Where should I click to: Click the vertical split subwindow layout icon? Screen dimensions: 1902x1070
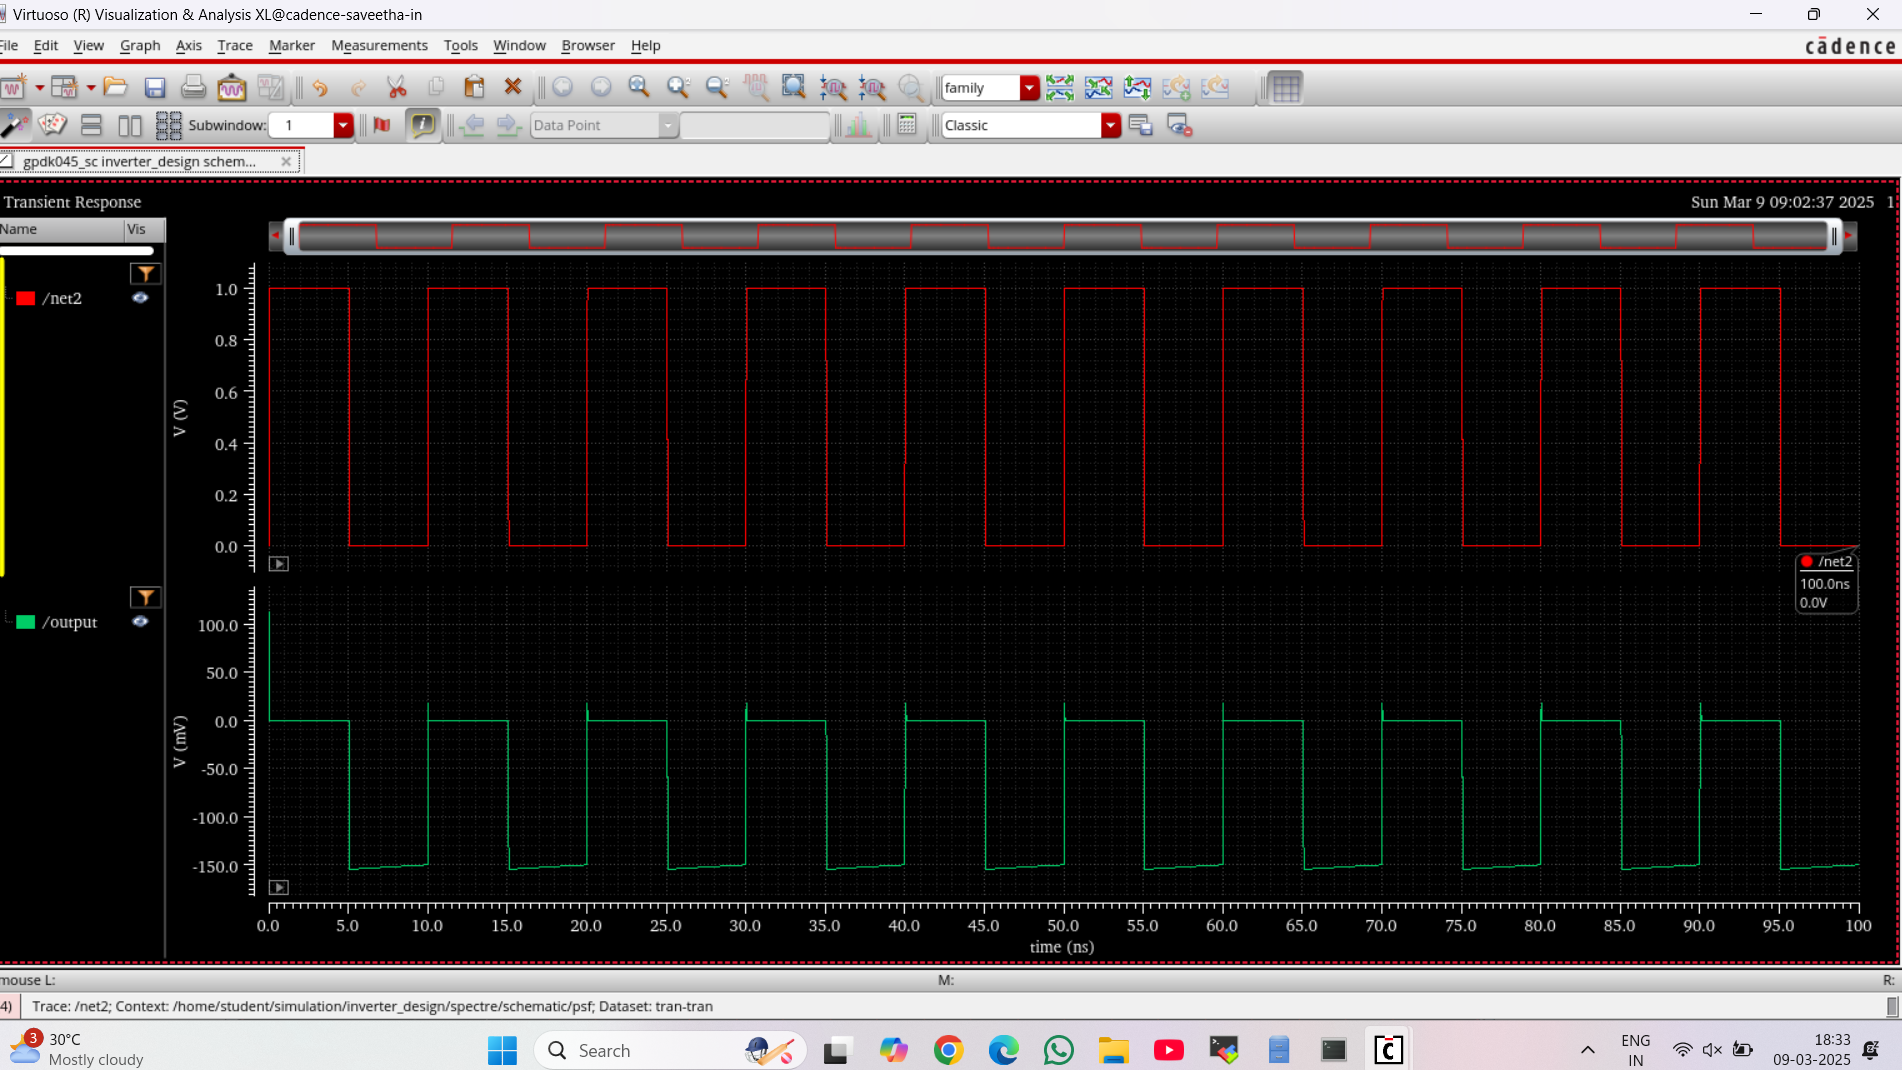coord(131,125)
